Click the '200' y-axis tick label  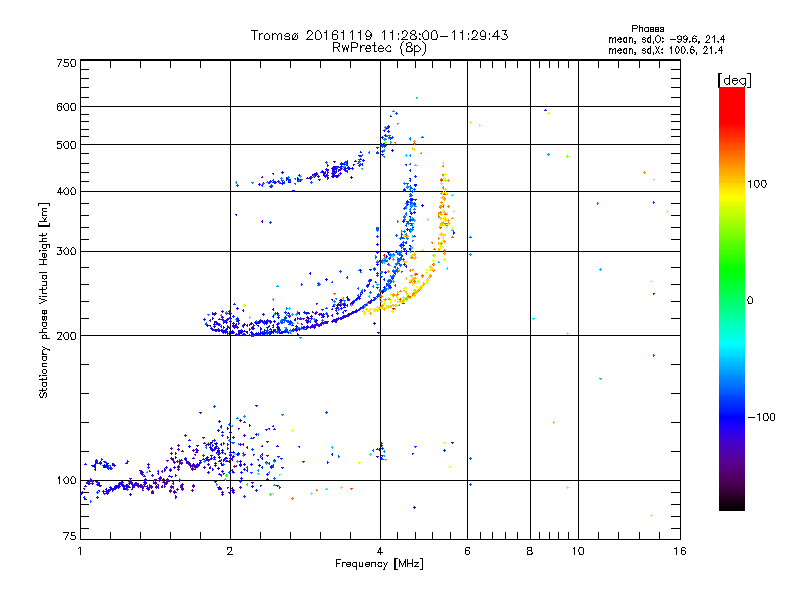point(66,336)
